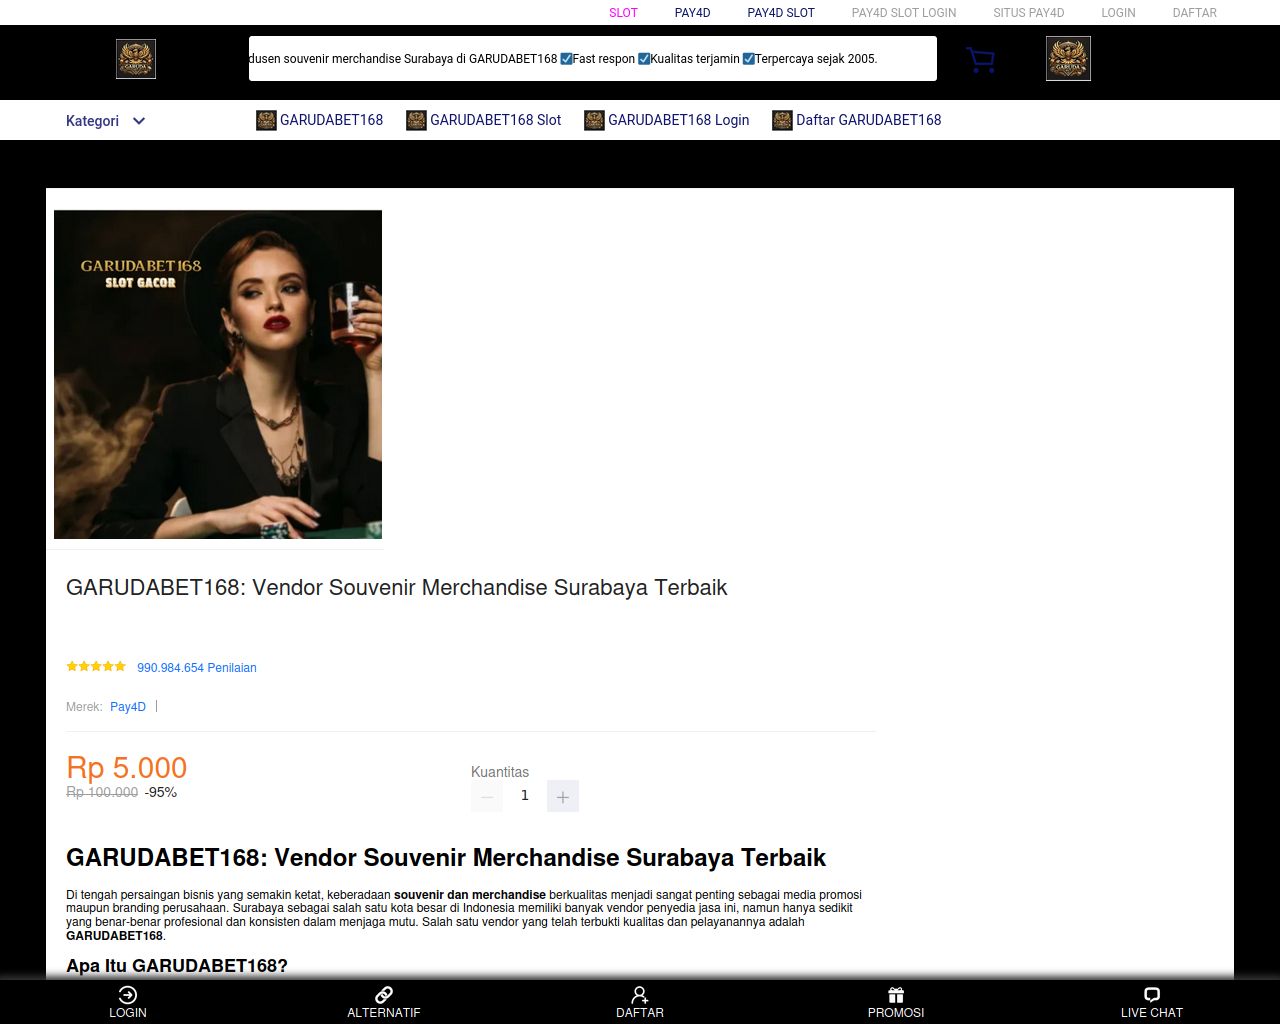Image resolution: width=1280 pixels, height=1024 pixels.
Task: Open SITUS PAY4D top menu item
Action: (1029, 13)
